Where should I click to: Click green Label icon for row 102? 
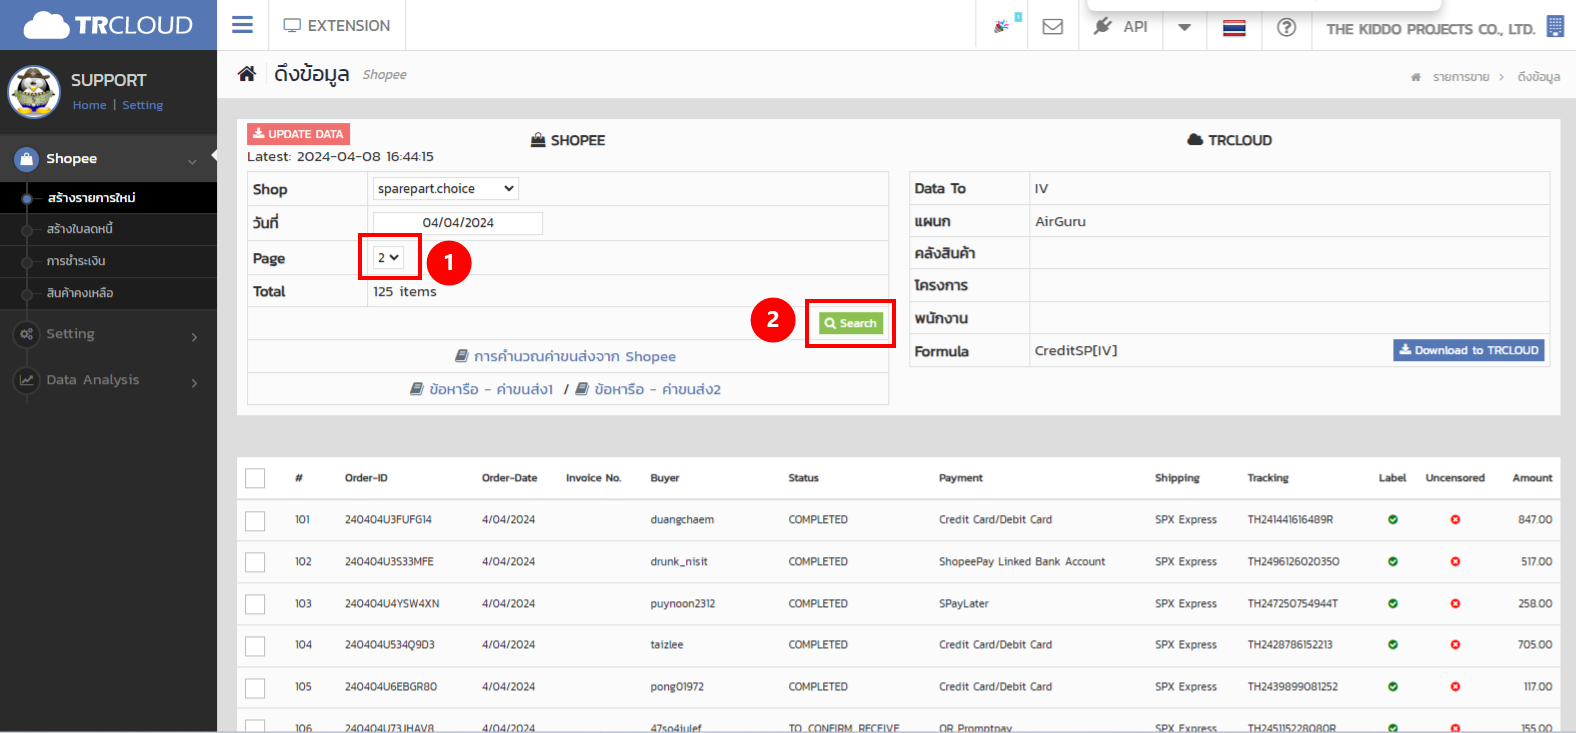tap(1392, 562)
